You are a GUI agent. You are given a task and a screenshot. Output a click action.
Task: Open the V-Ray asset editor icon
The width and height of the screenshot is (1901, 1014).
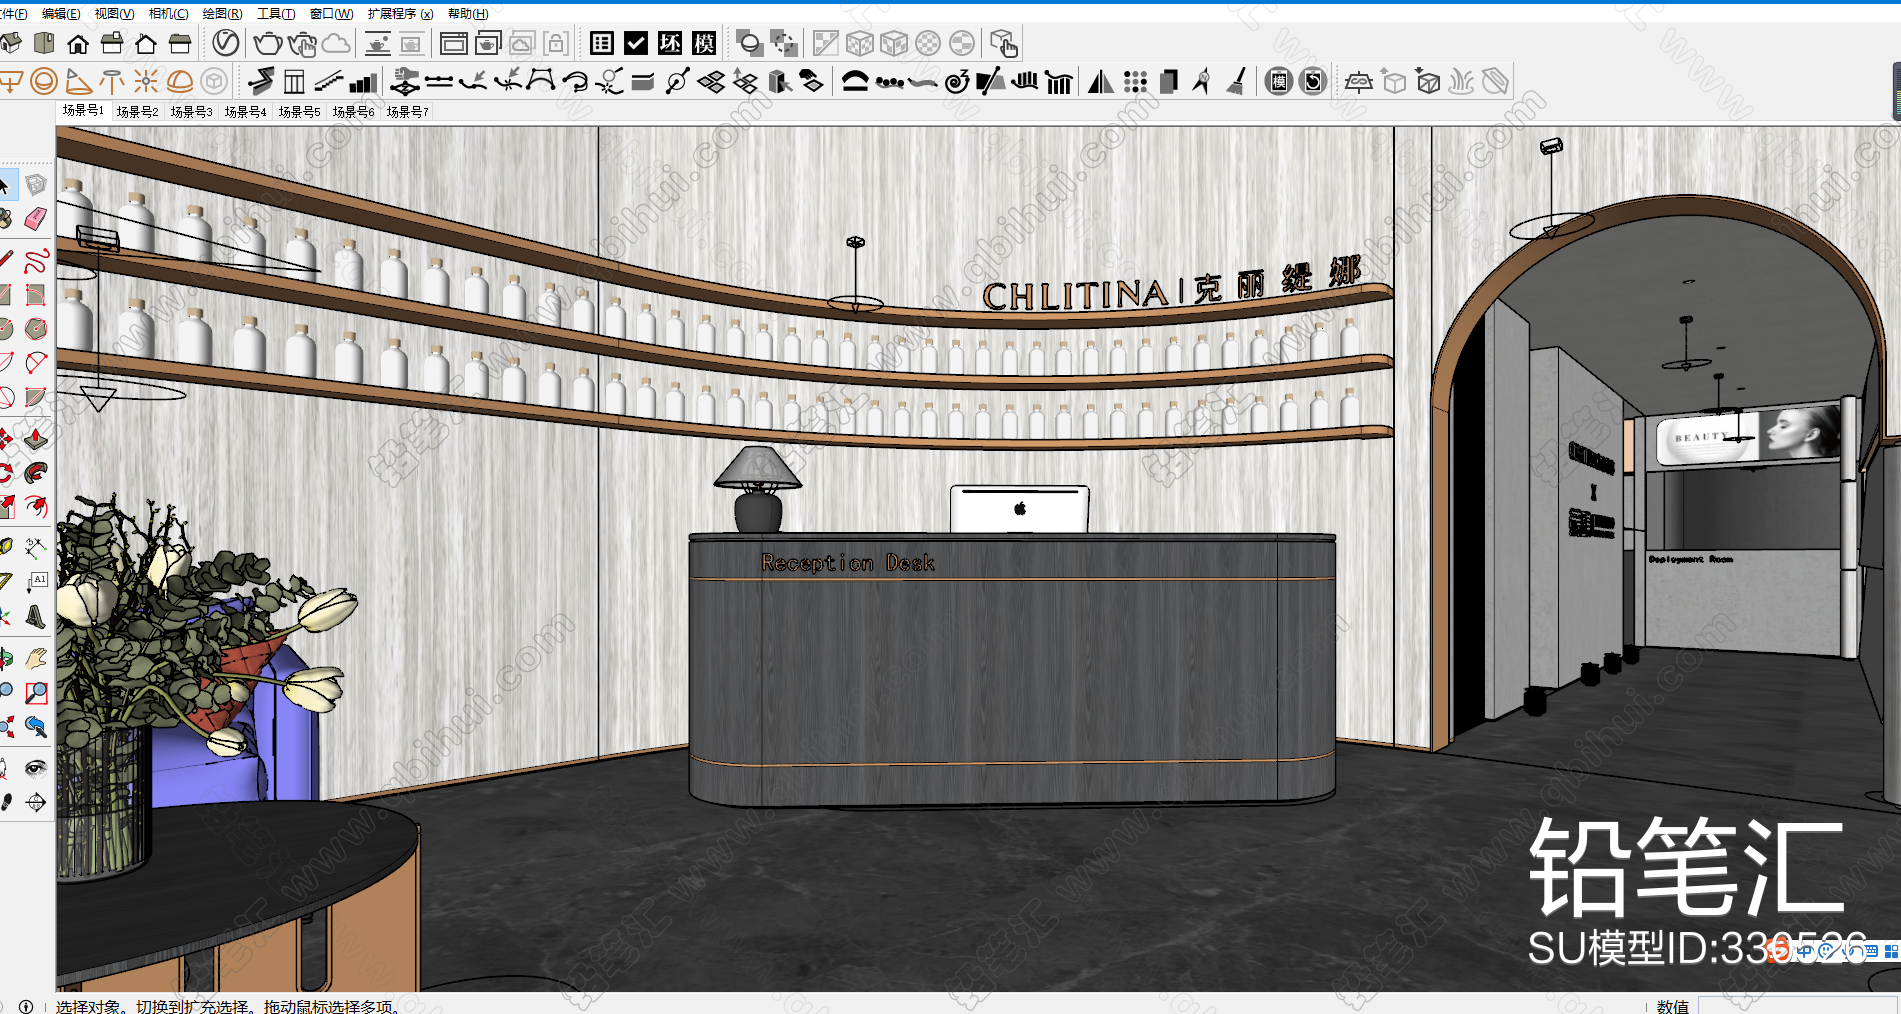tap(227, 43)
